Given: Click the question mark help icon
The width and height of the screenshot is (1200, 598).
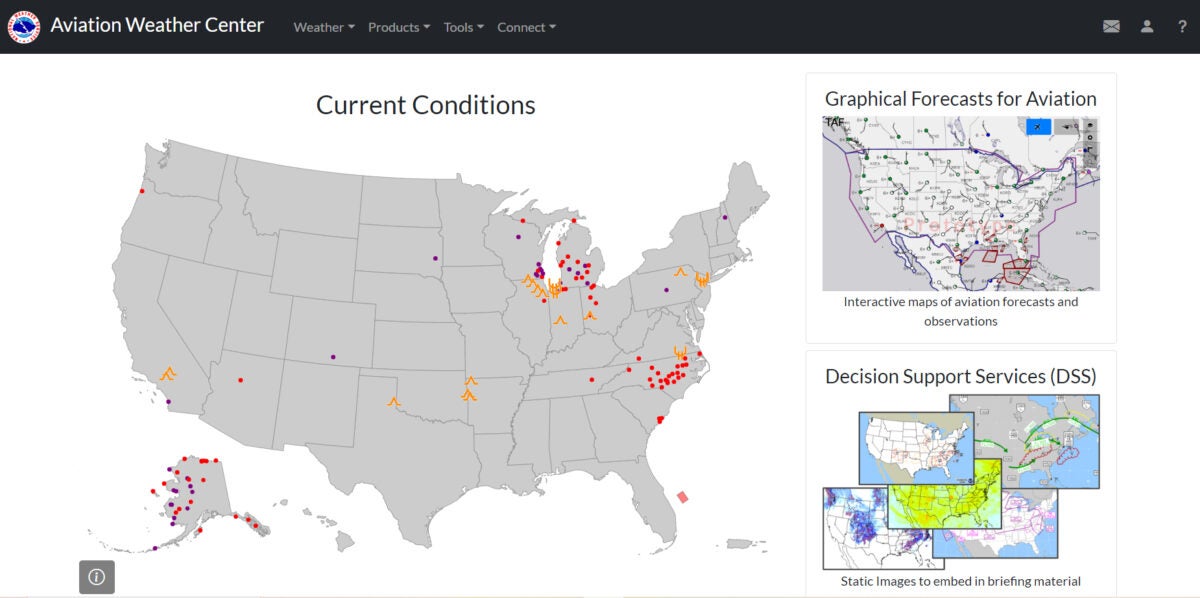Looking at the screenshot, I should coord(1182,27).
